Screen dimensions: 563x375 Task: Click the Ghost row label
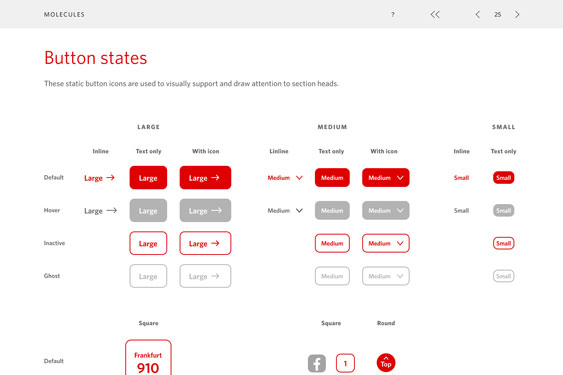(52, 276)
